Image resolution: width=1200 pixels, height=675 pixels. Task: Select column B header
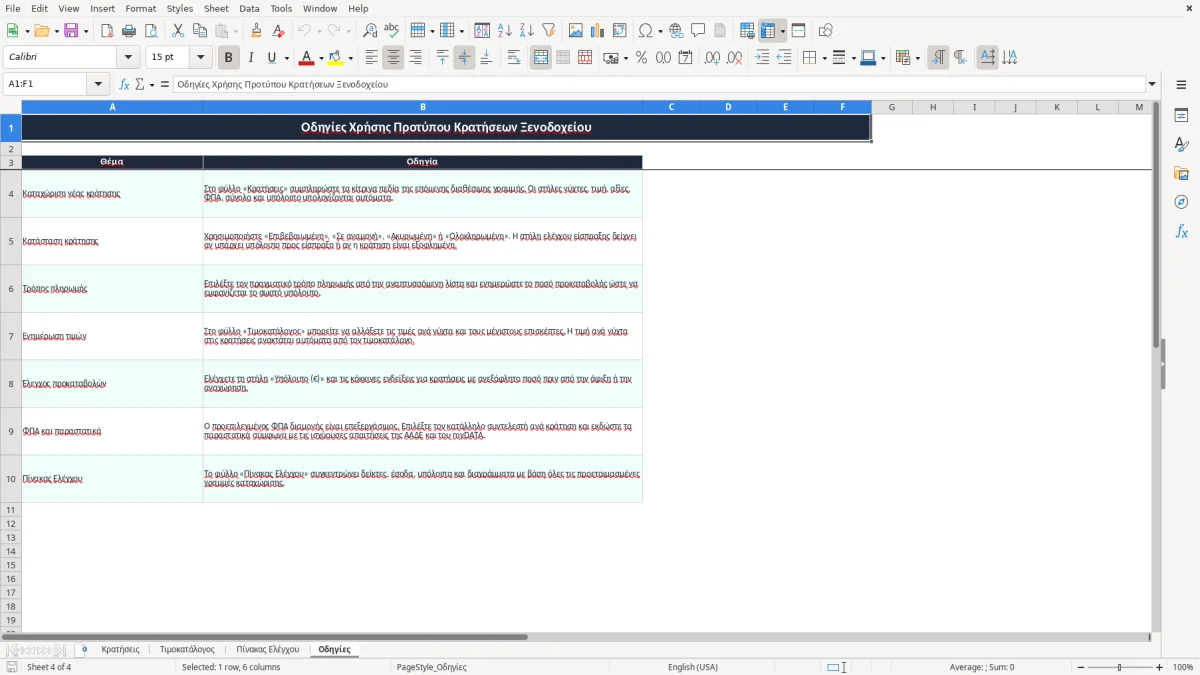(x=422, y=107)
